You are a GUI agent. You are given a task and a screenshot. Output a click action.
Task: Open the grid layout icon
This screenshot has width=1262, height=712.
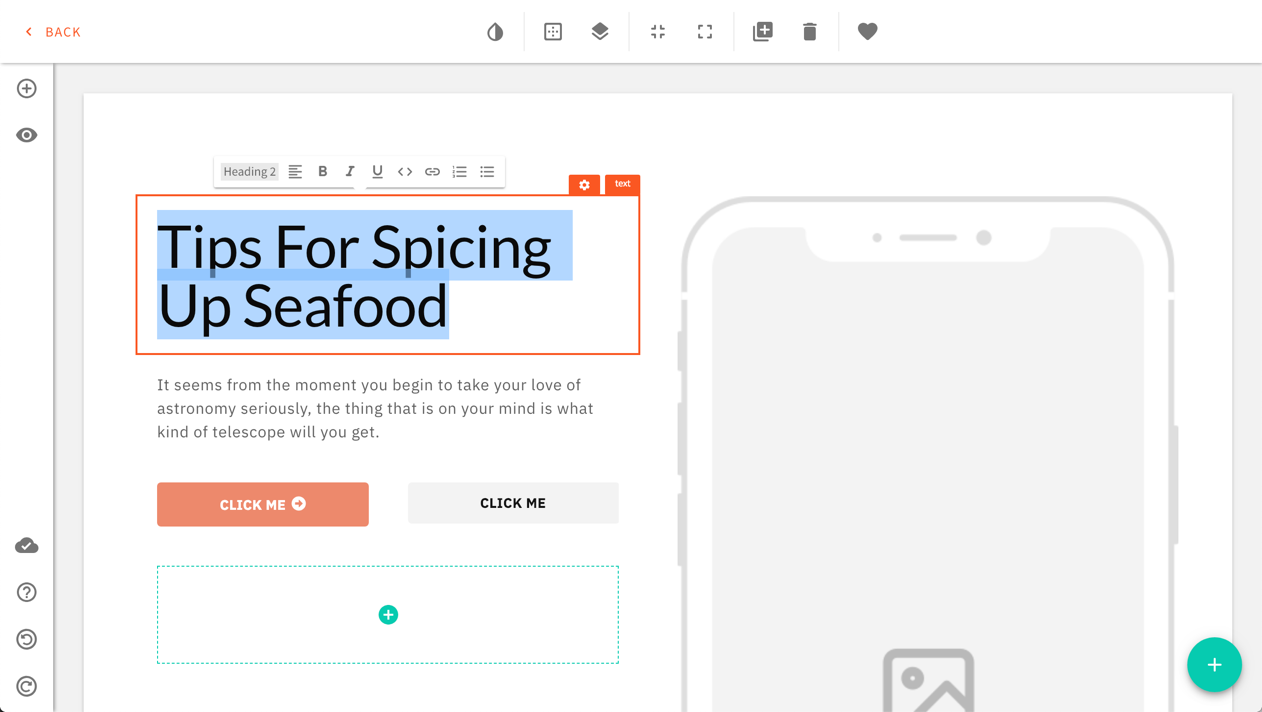pos(553,32)
